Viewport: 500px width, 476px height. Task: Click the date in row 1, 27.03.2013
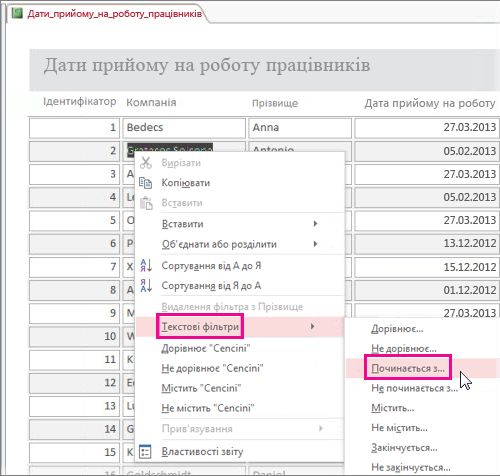coord(470,127)
